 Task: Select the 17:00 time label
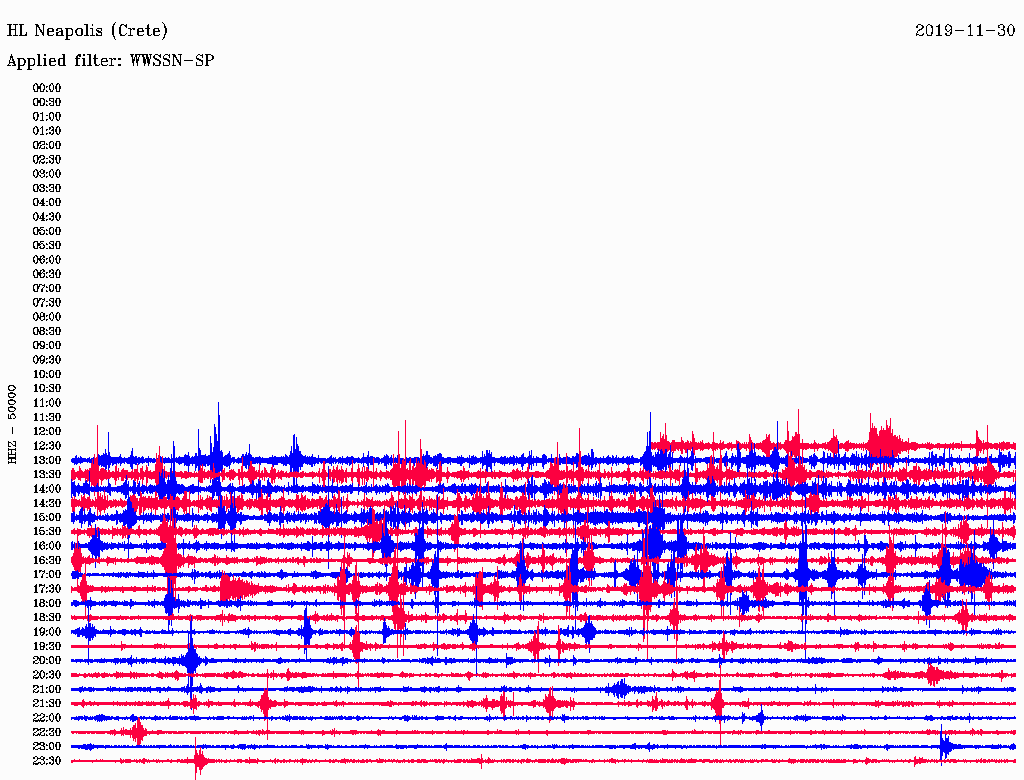47,575
